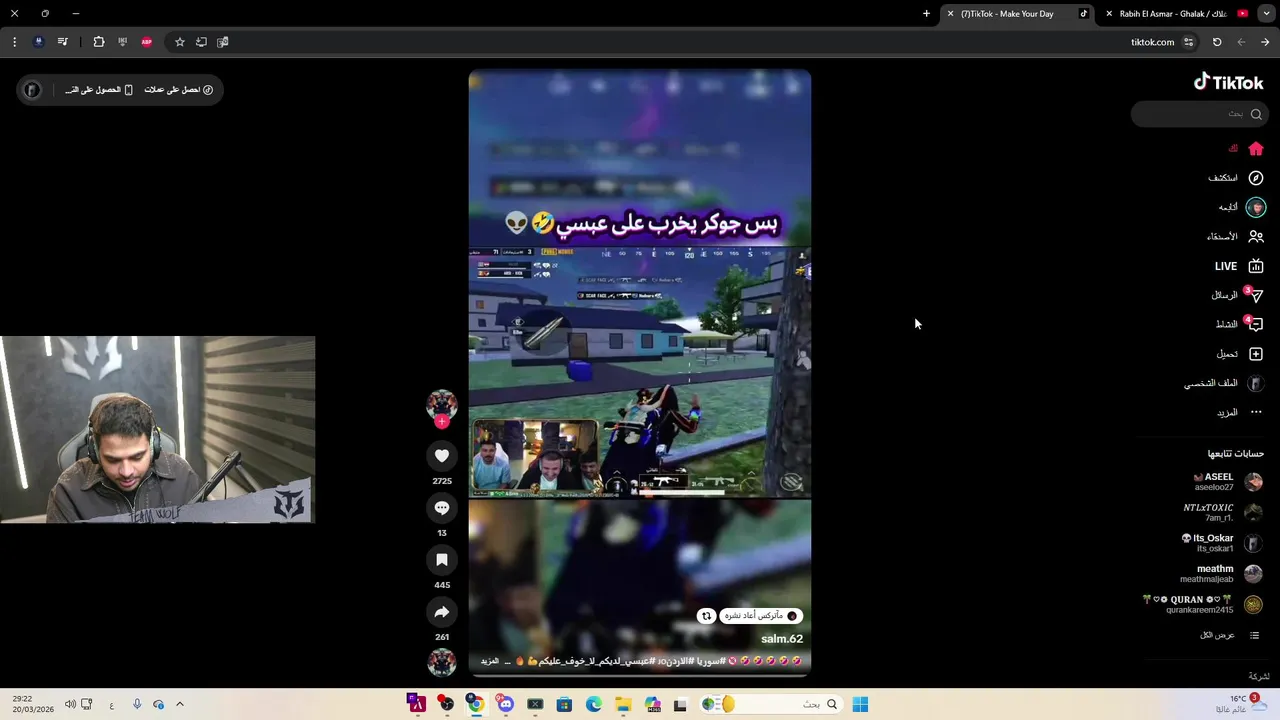This screenshot has width=1280, height=720.
Task: Open Discord from the taskbar
Action: (505, 704)
